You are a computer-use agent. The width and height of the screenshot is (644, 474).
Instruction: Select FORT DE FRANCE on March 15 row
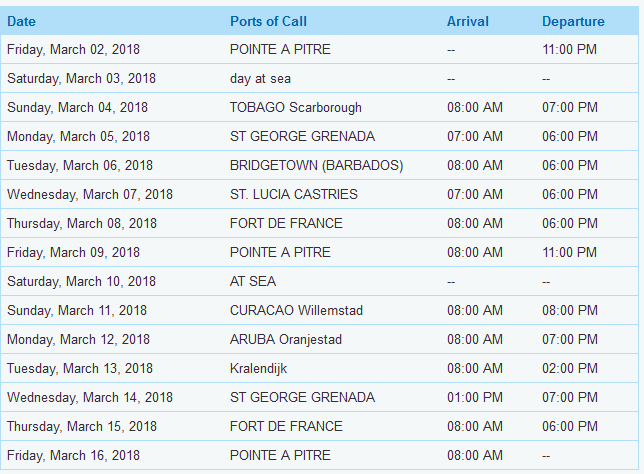(x=286, y=426)
